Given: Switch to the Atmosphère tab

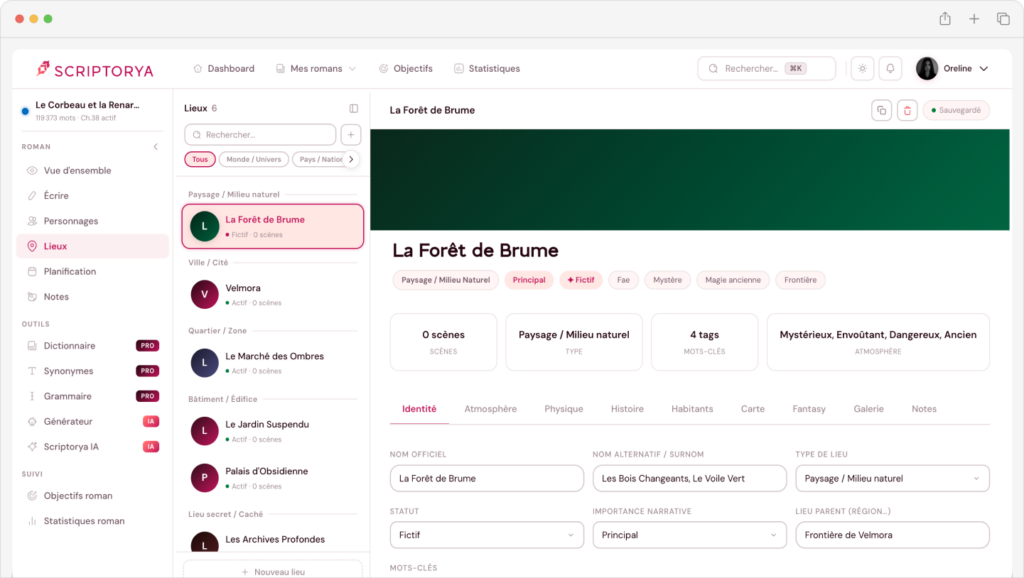Looking at the screenshot, I should [490, 409].
